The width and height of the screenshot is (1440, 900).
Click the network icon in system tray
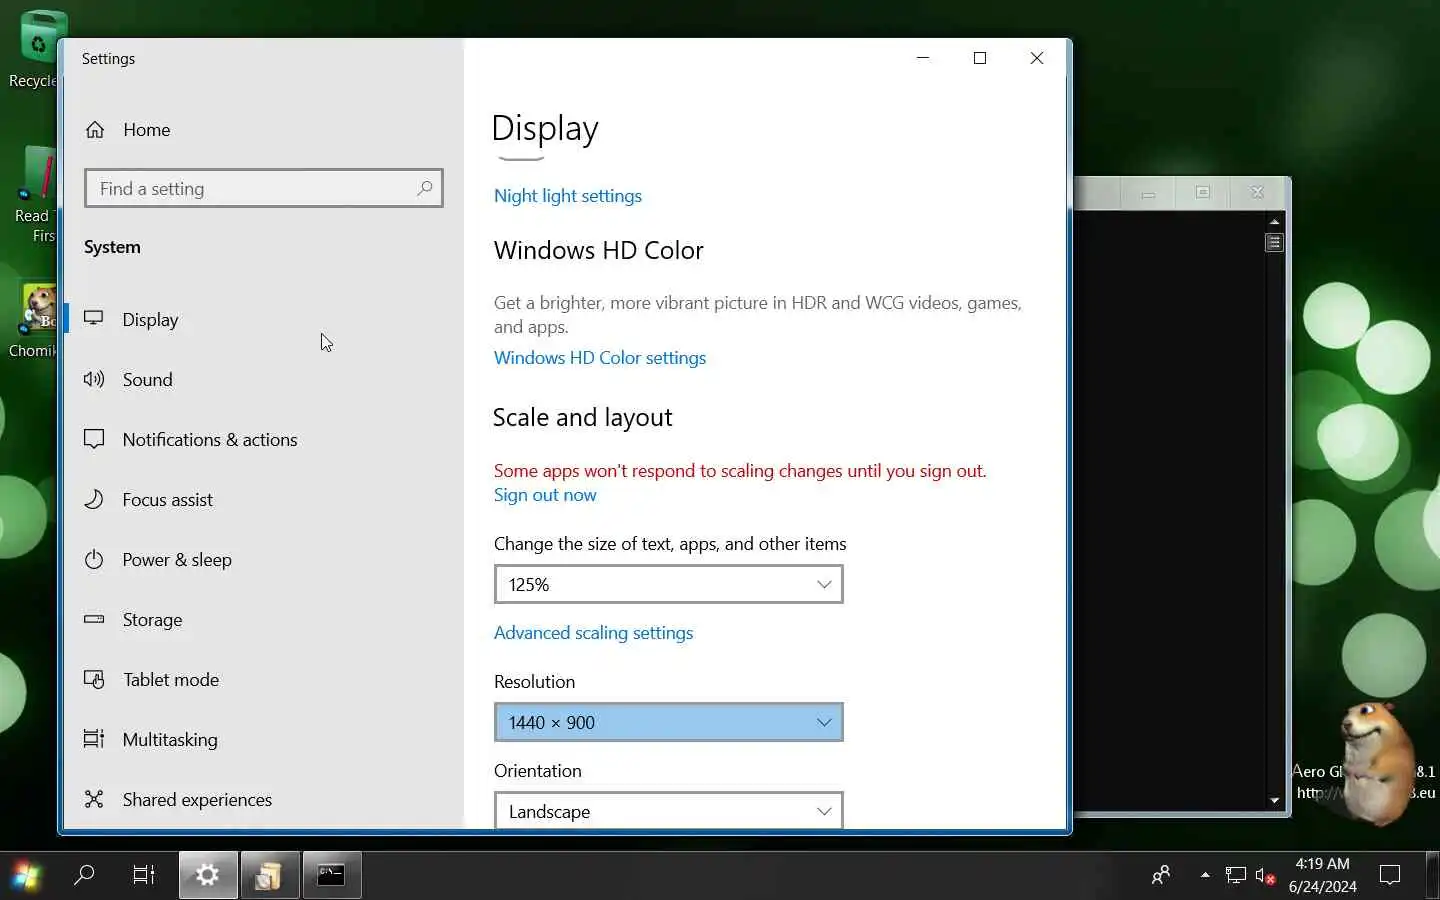[x=1236, y=875]
